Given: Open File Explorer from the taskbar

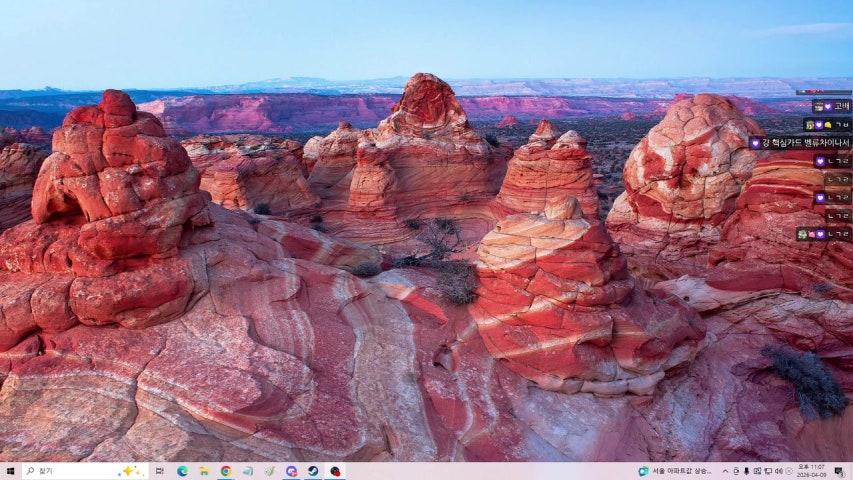Looking at the screenshot, I should click(x=204, y=471).
